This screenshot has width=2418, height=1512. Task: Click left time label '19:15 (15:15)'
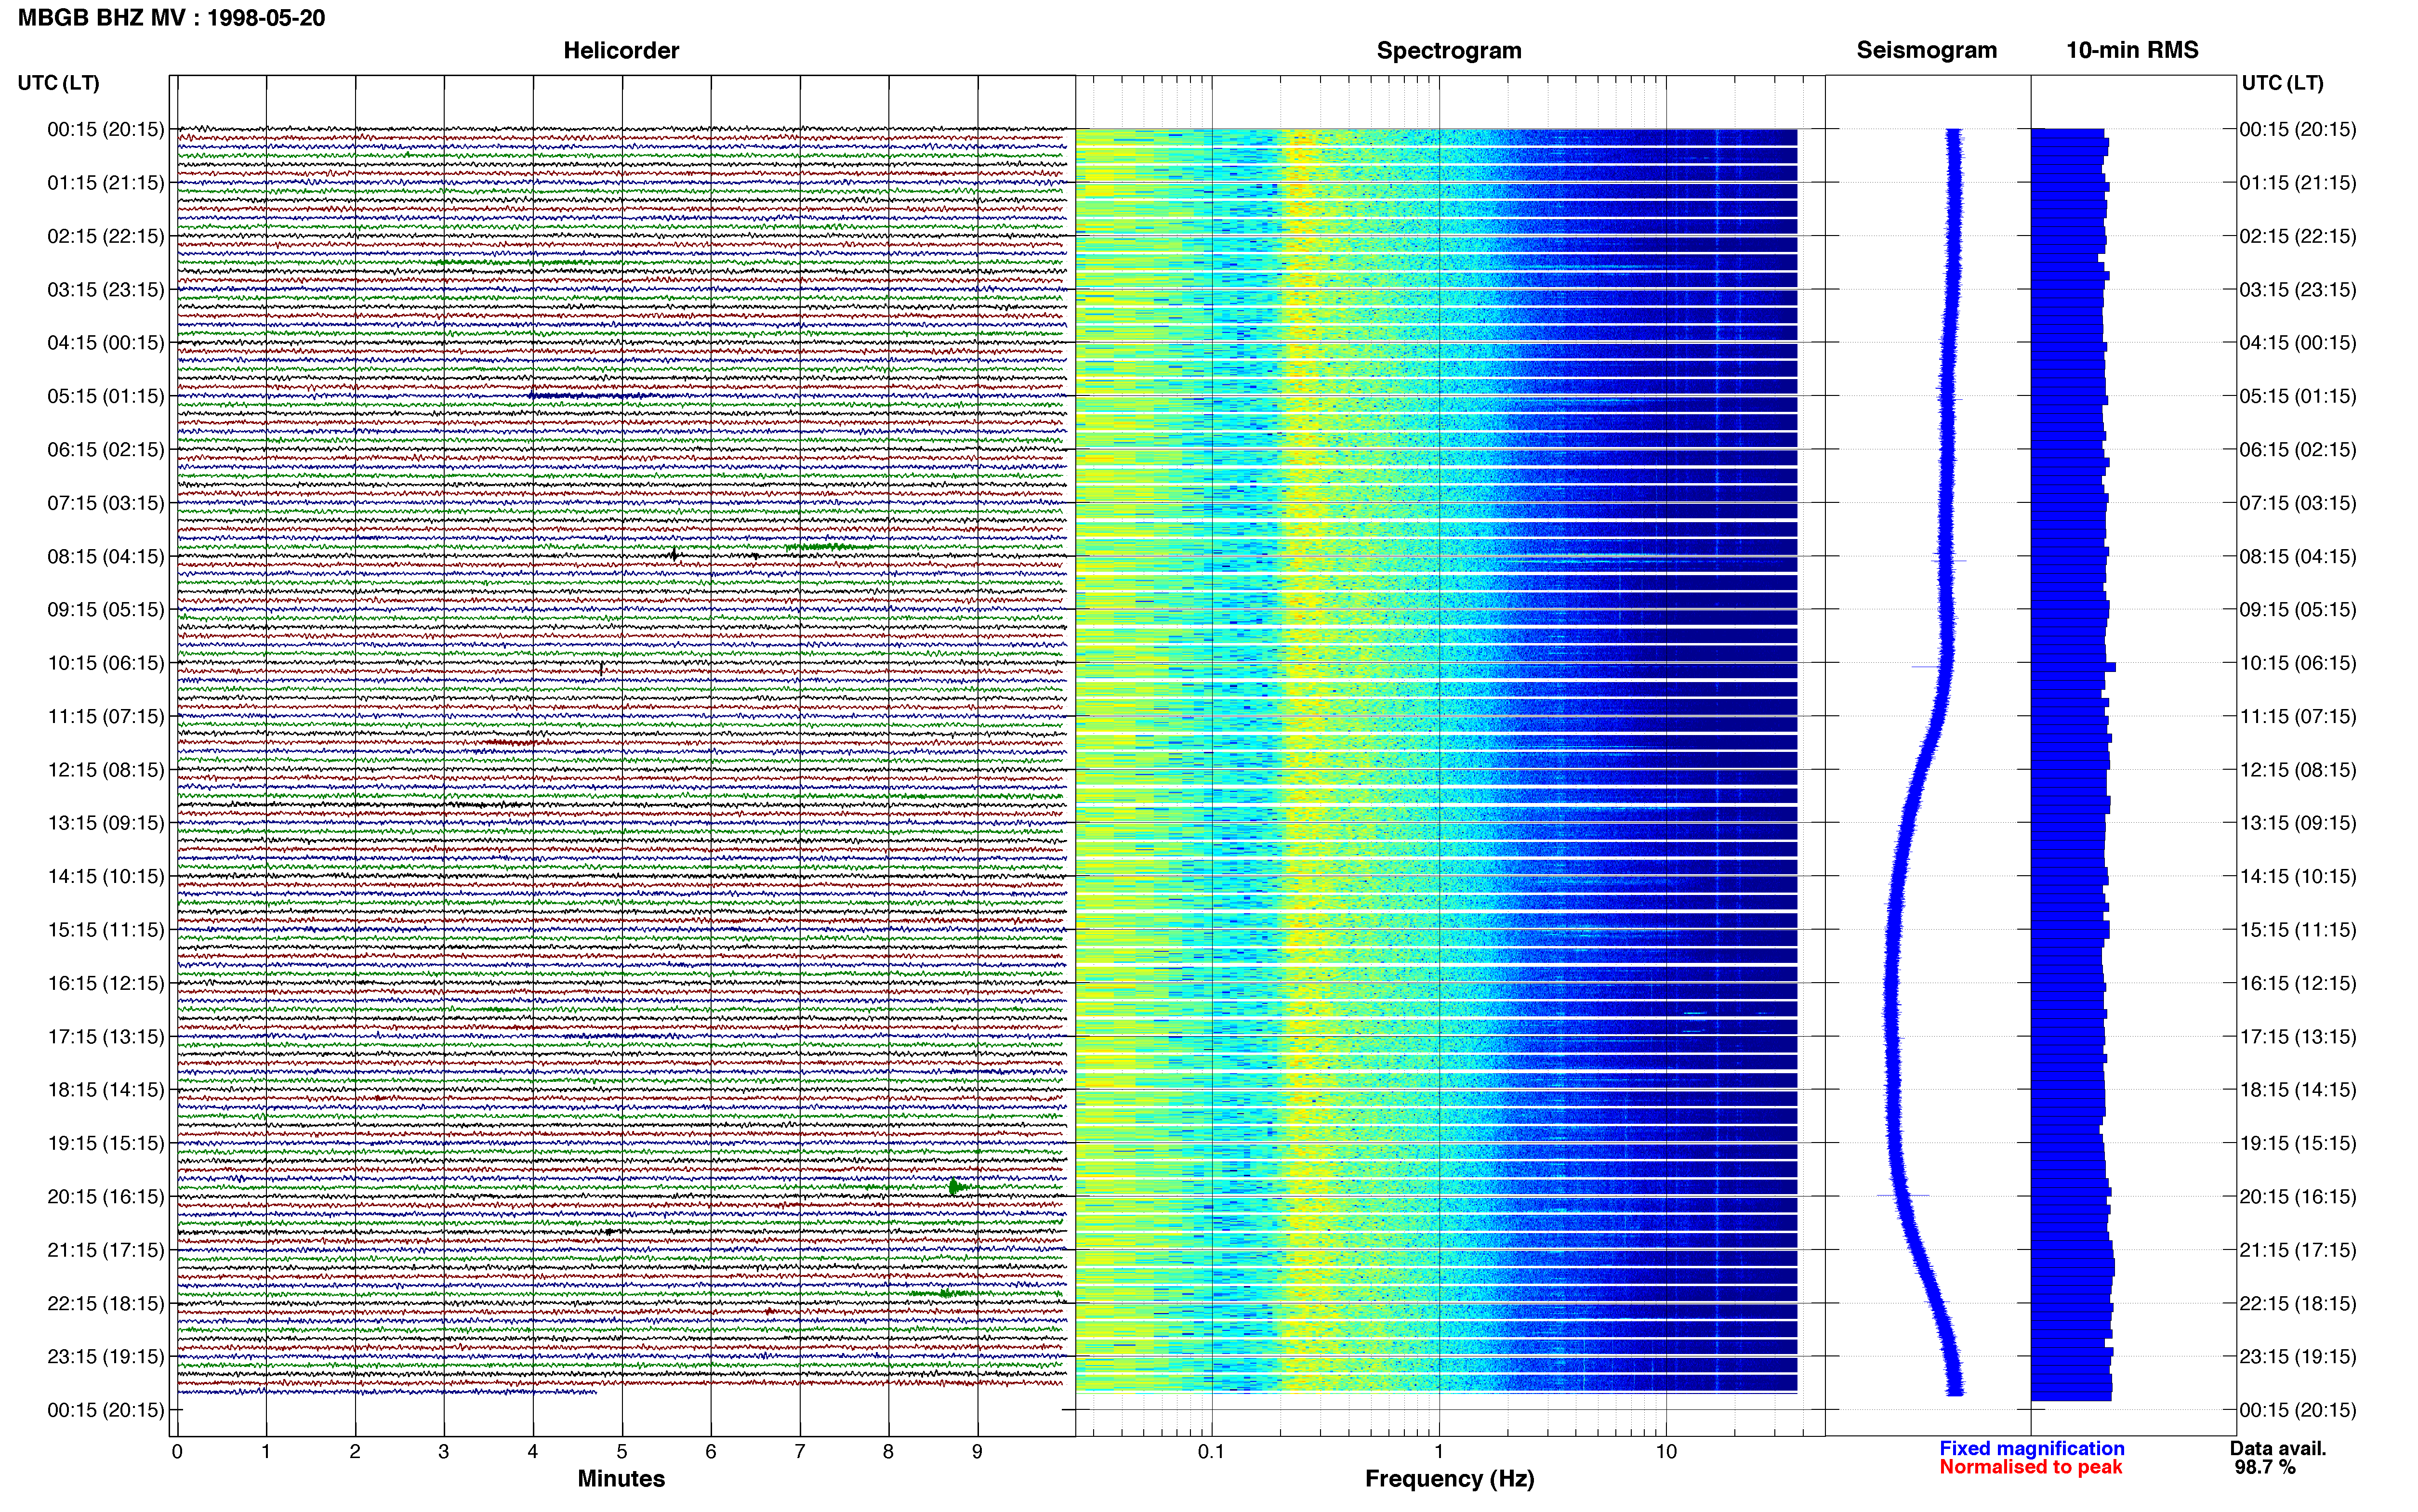pyautogui.click(x=106, y=1143)
